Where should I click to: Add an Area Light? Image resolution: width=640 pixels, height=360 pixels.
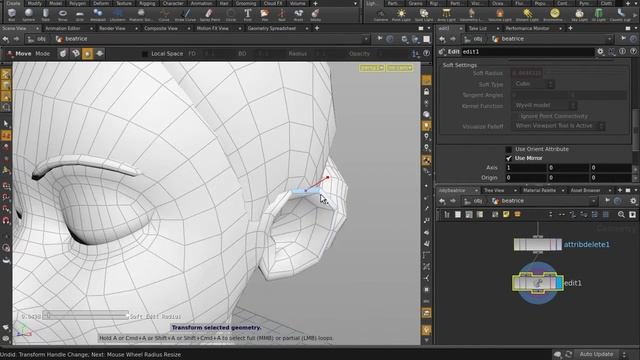click(x=446, y=15)
